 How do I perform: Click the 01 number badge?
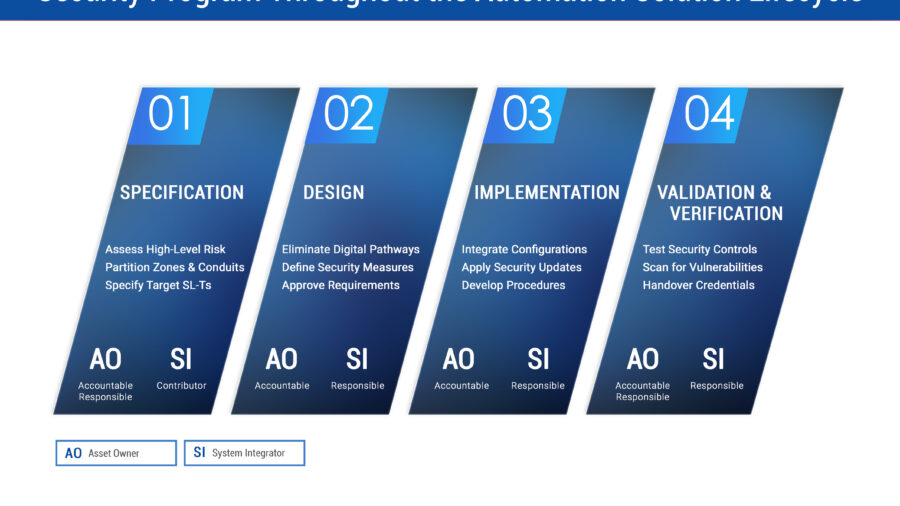pos(171,115)
